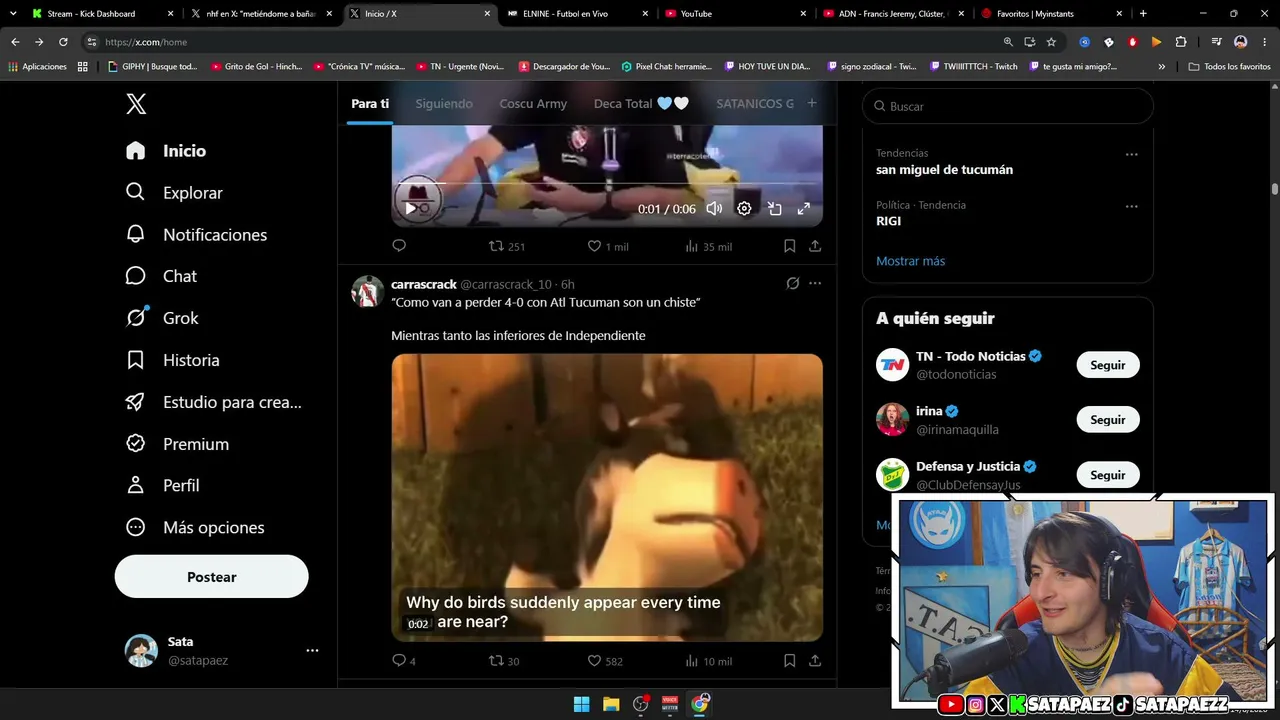Image resolution: width=1280 pixels, height=720 pixels.
Task: Open the san miguel de tucumán trend
Action: pyautogui.click(x=945, y=170)
